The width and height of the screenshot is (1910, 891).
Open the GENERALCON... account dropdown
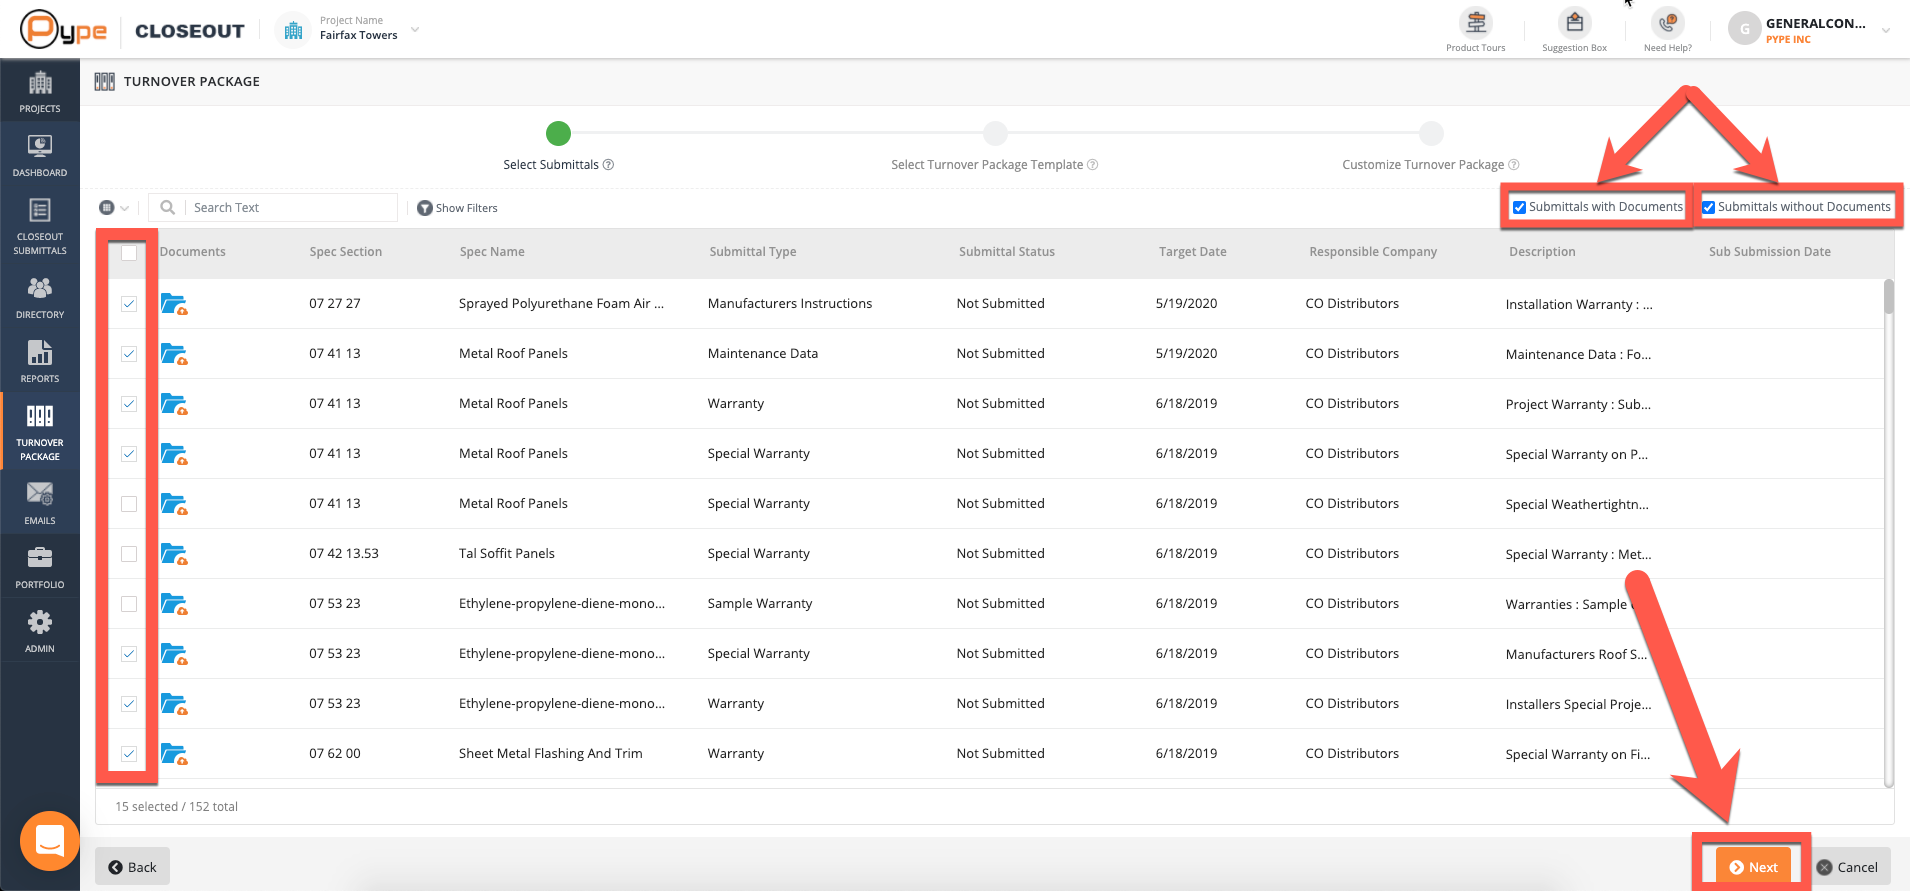(x=1885, y=30)
